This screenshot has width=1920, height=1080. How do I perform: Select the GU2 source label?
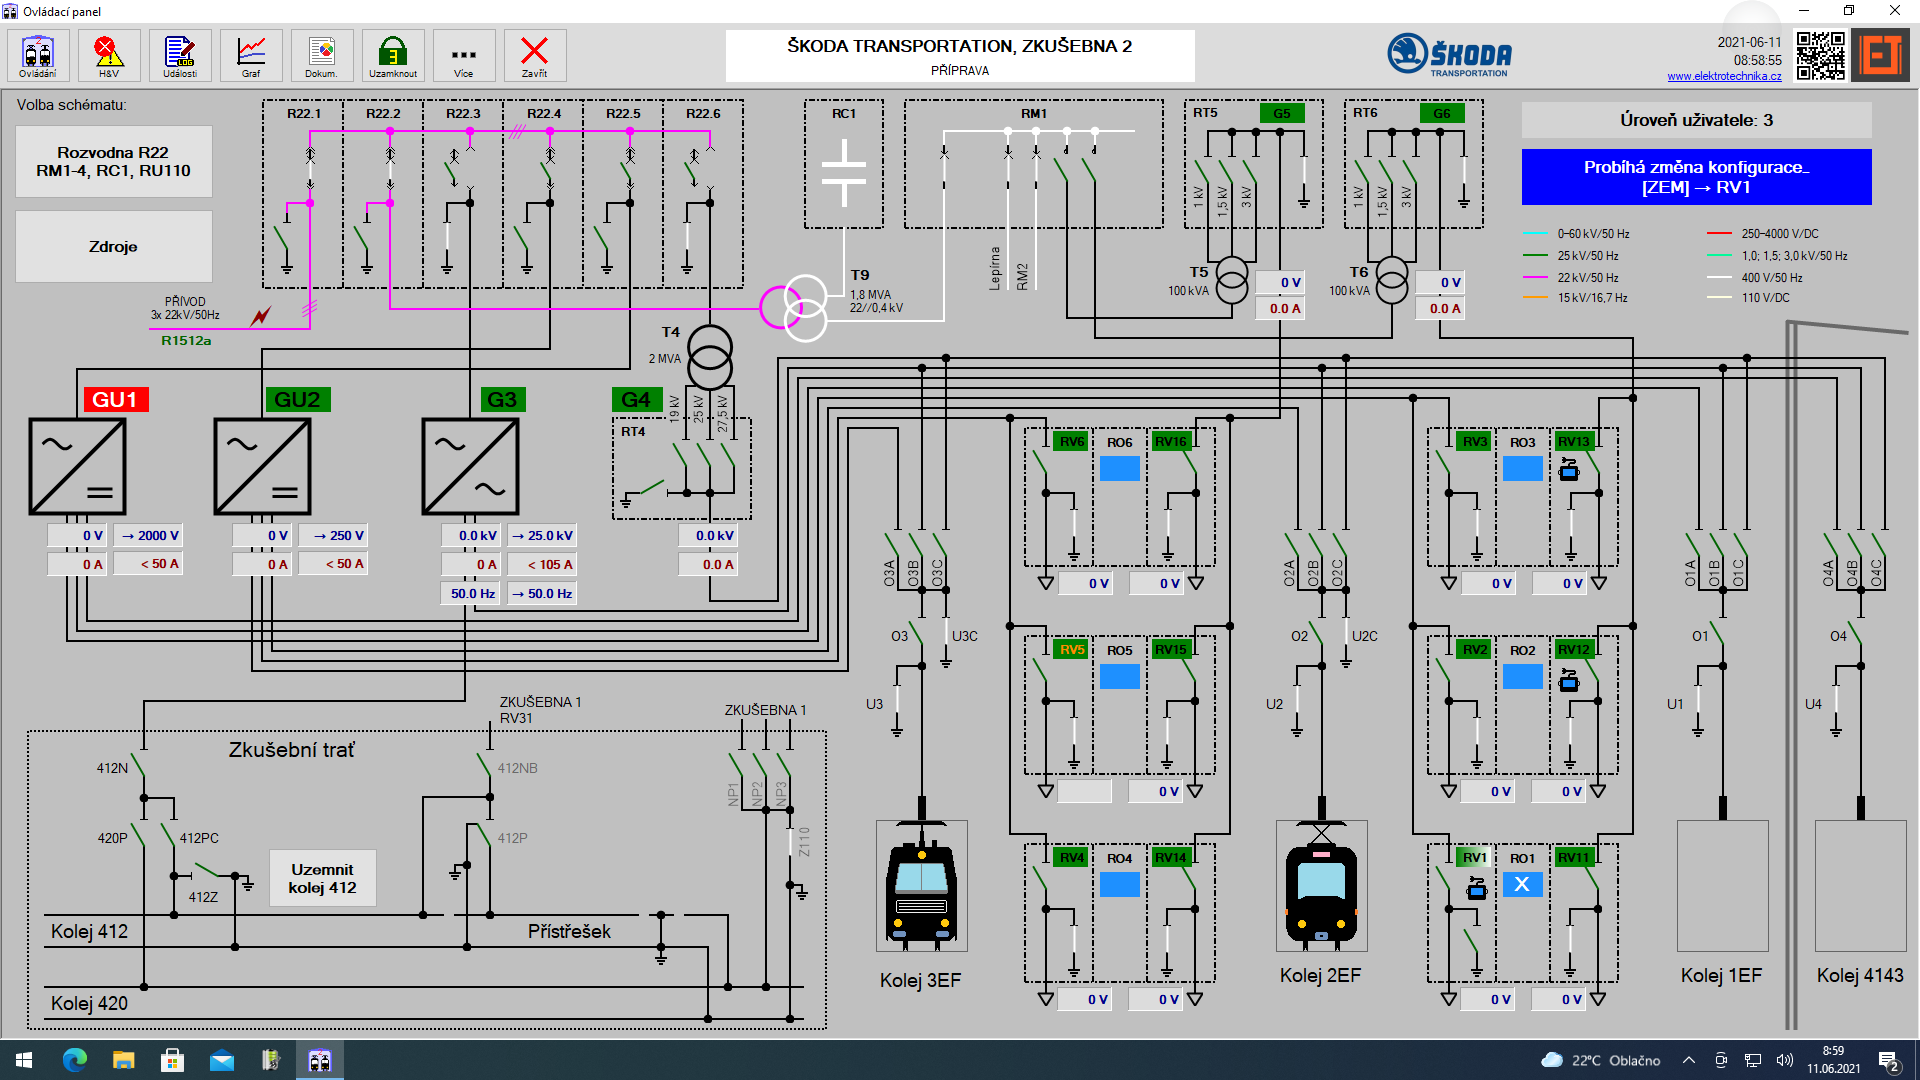point(297,400)
